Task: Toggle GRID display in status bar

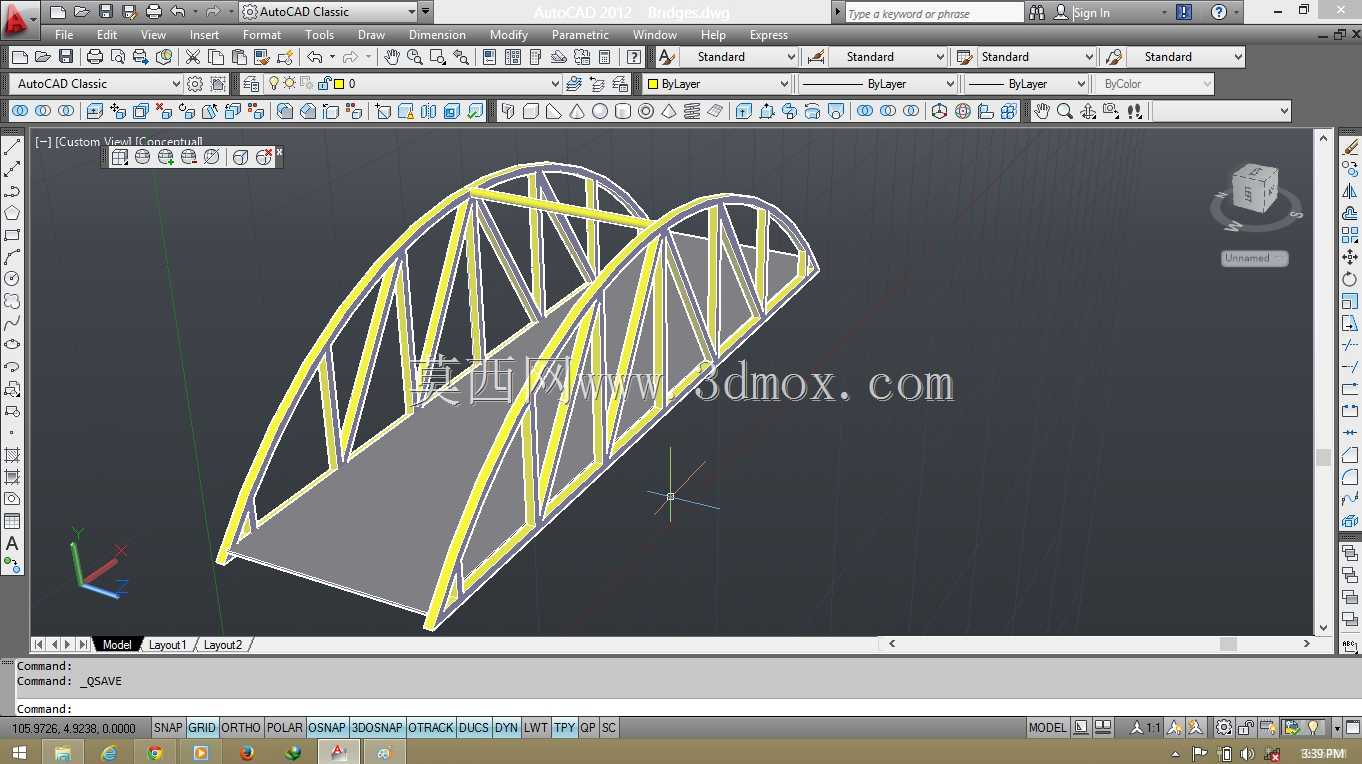Action: (x=202, y=728)
